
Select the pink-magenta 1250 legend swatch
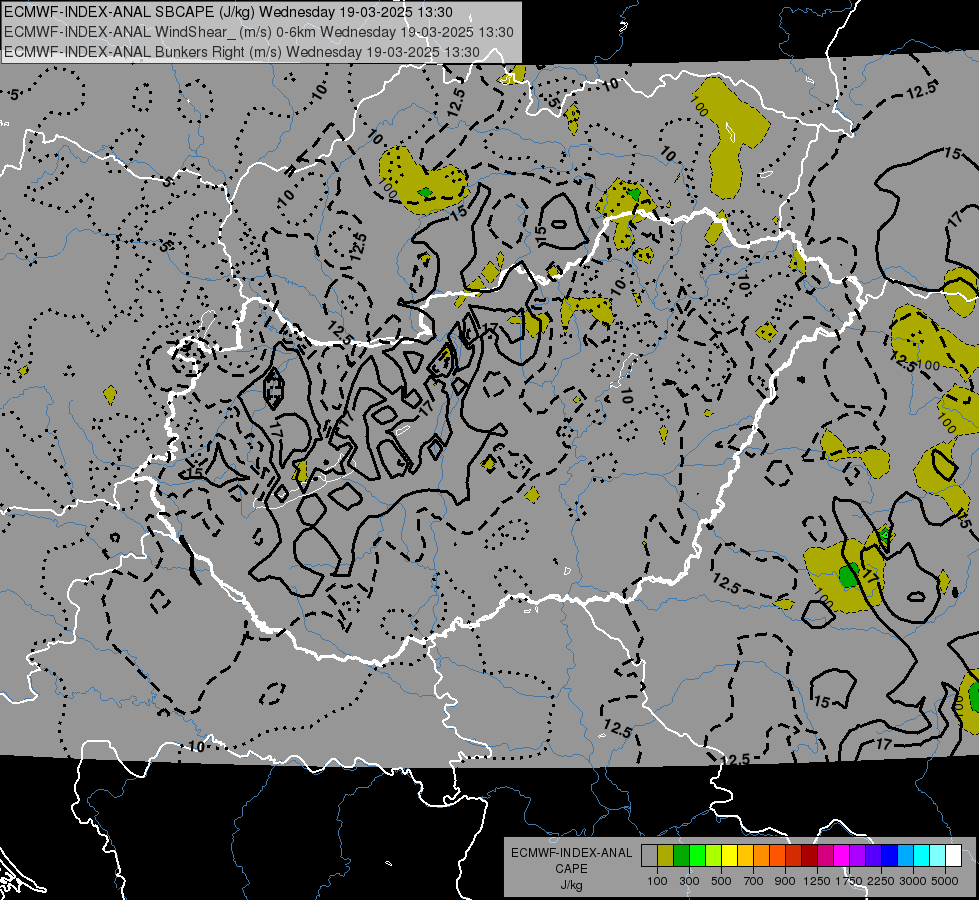tap(825, 855)
